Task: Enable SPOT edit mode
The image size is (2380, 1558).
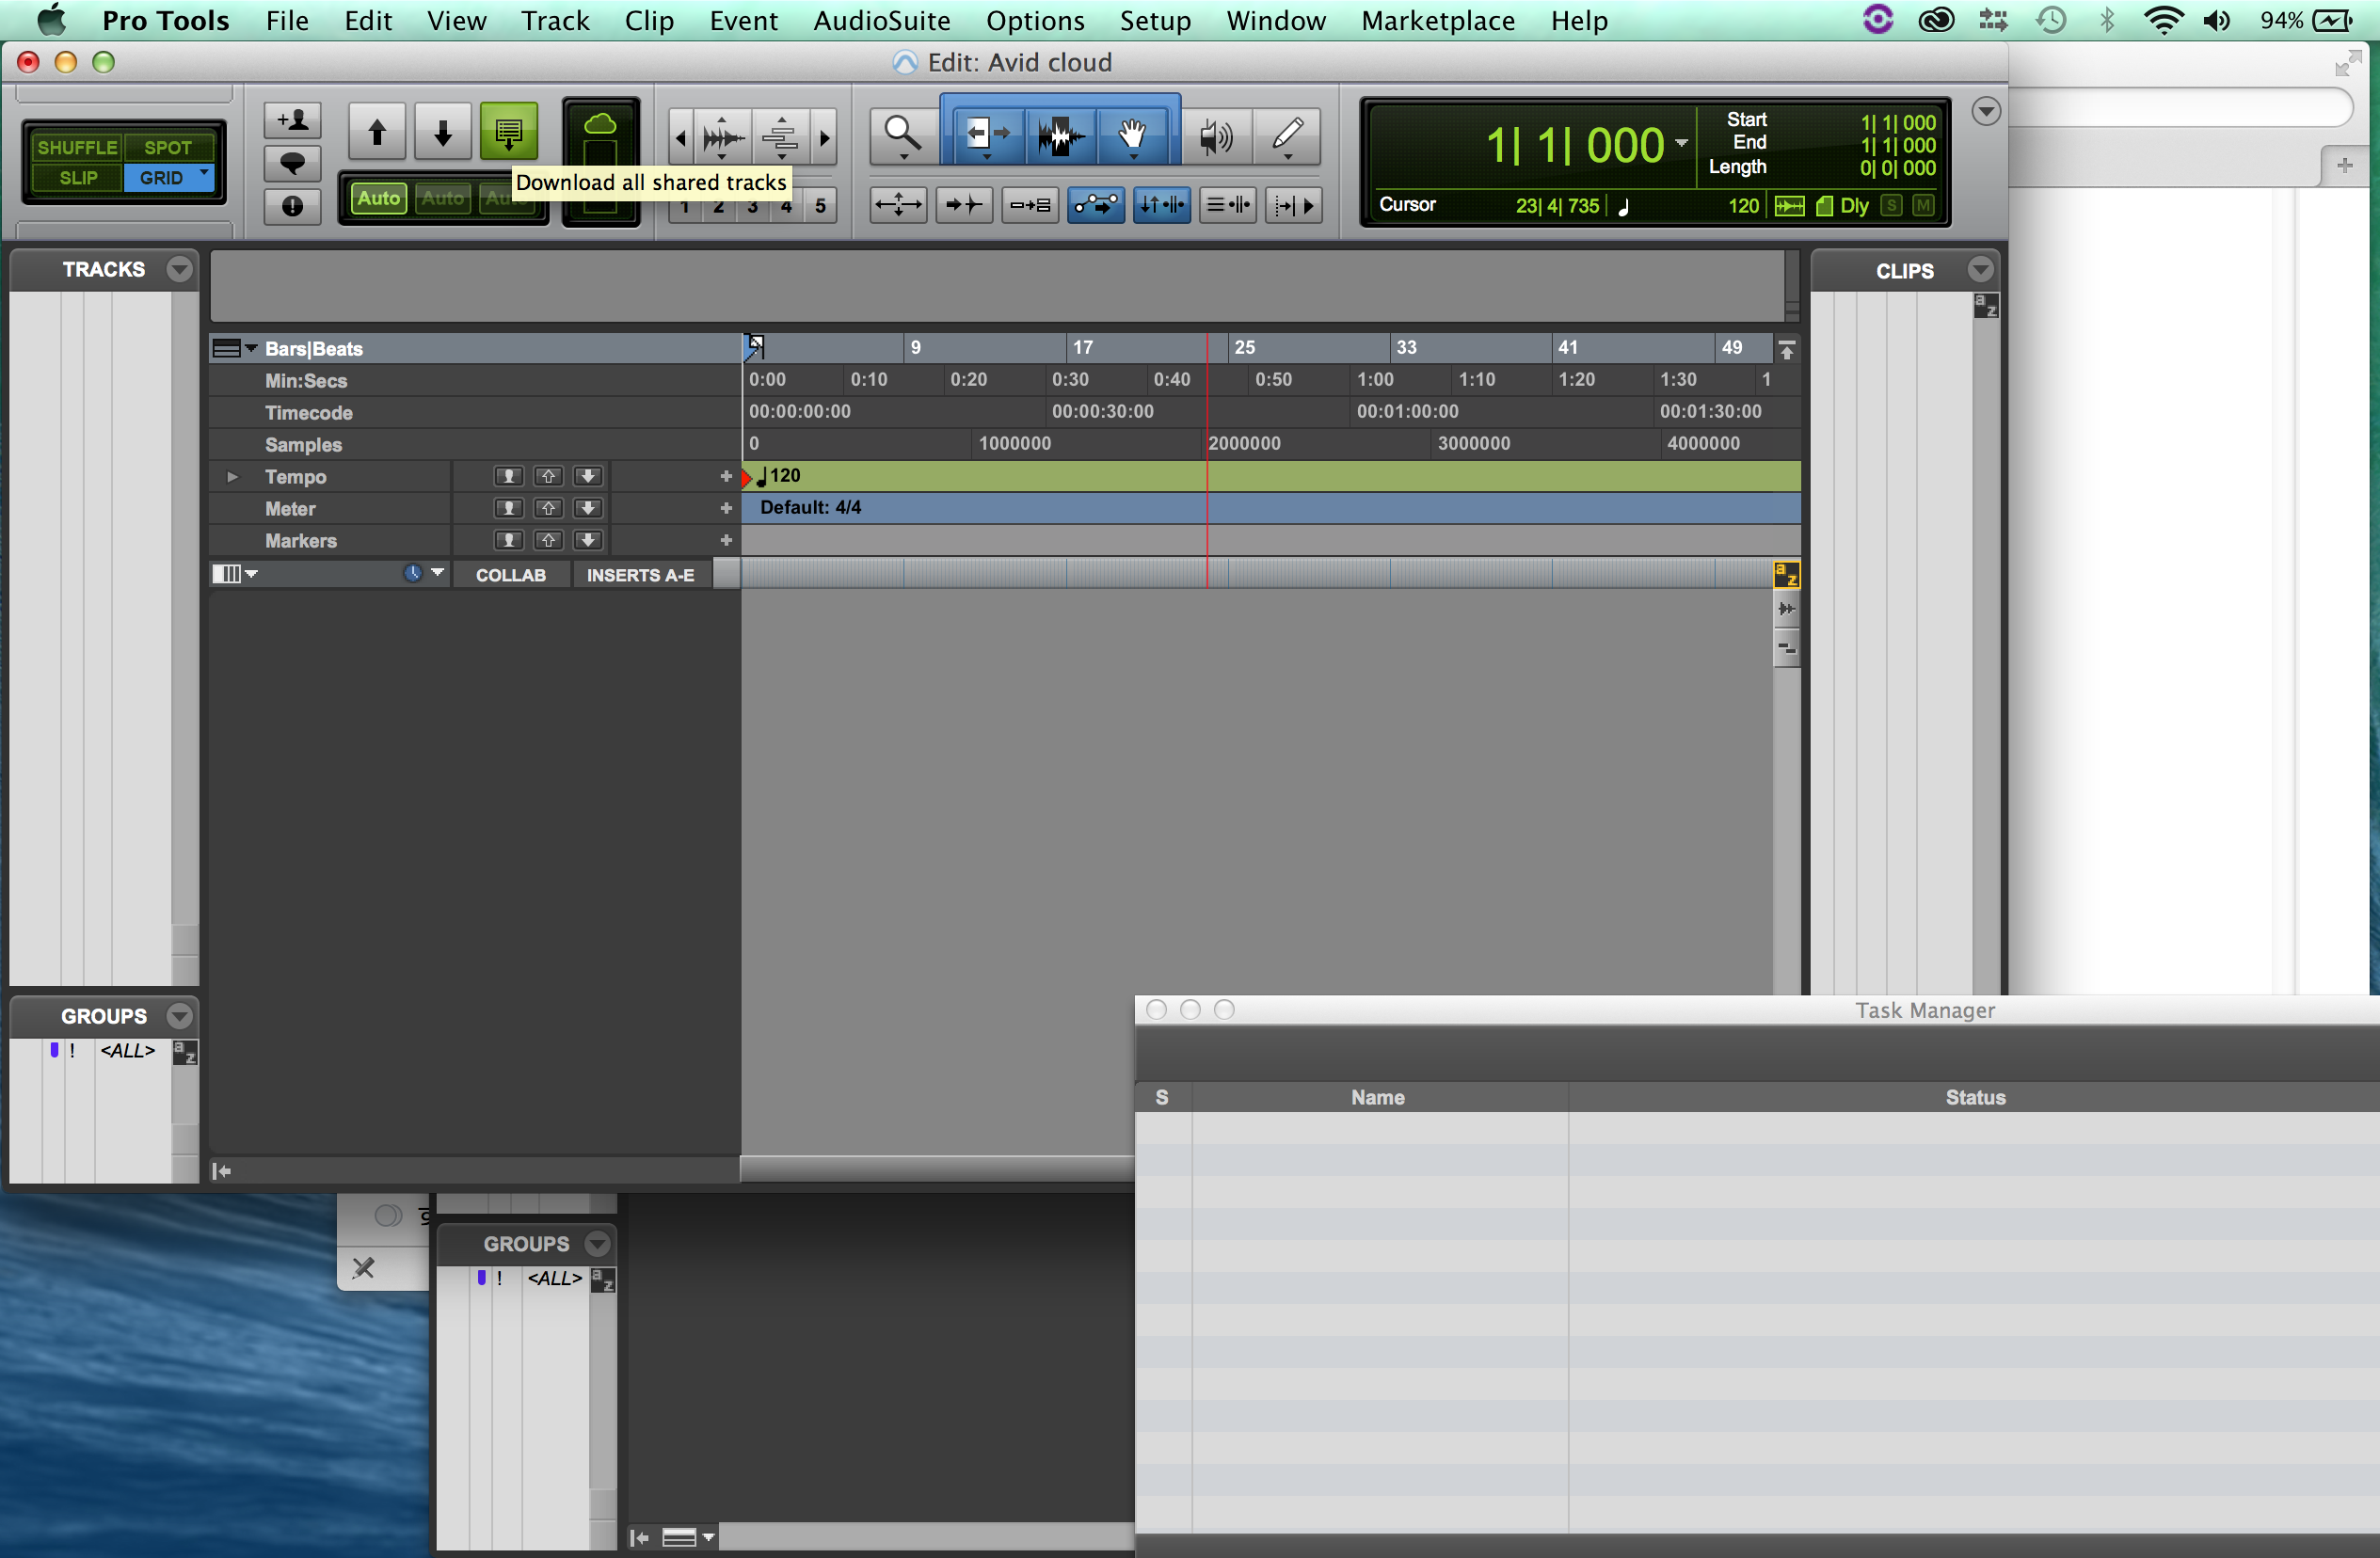Action: click(168, 147)
